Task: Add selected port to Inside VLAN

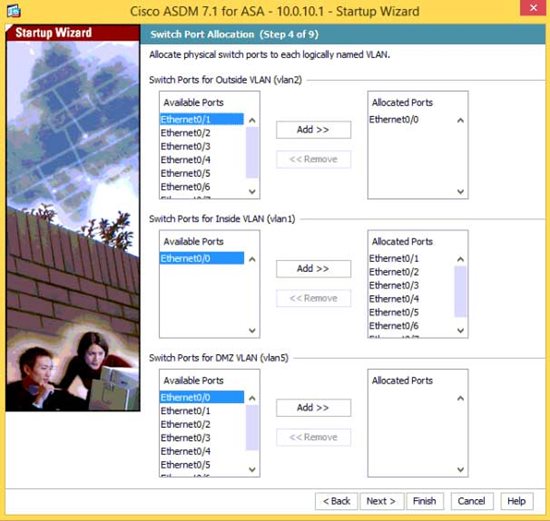Action: [313, 269]
